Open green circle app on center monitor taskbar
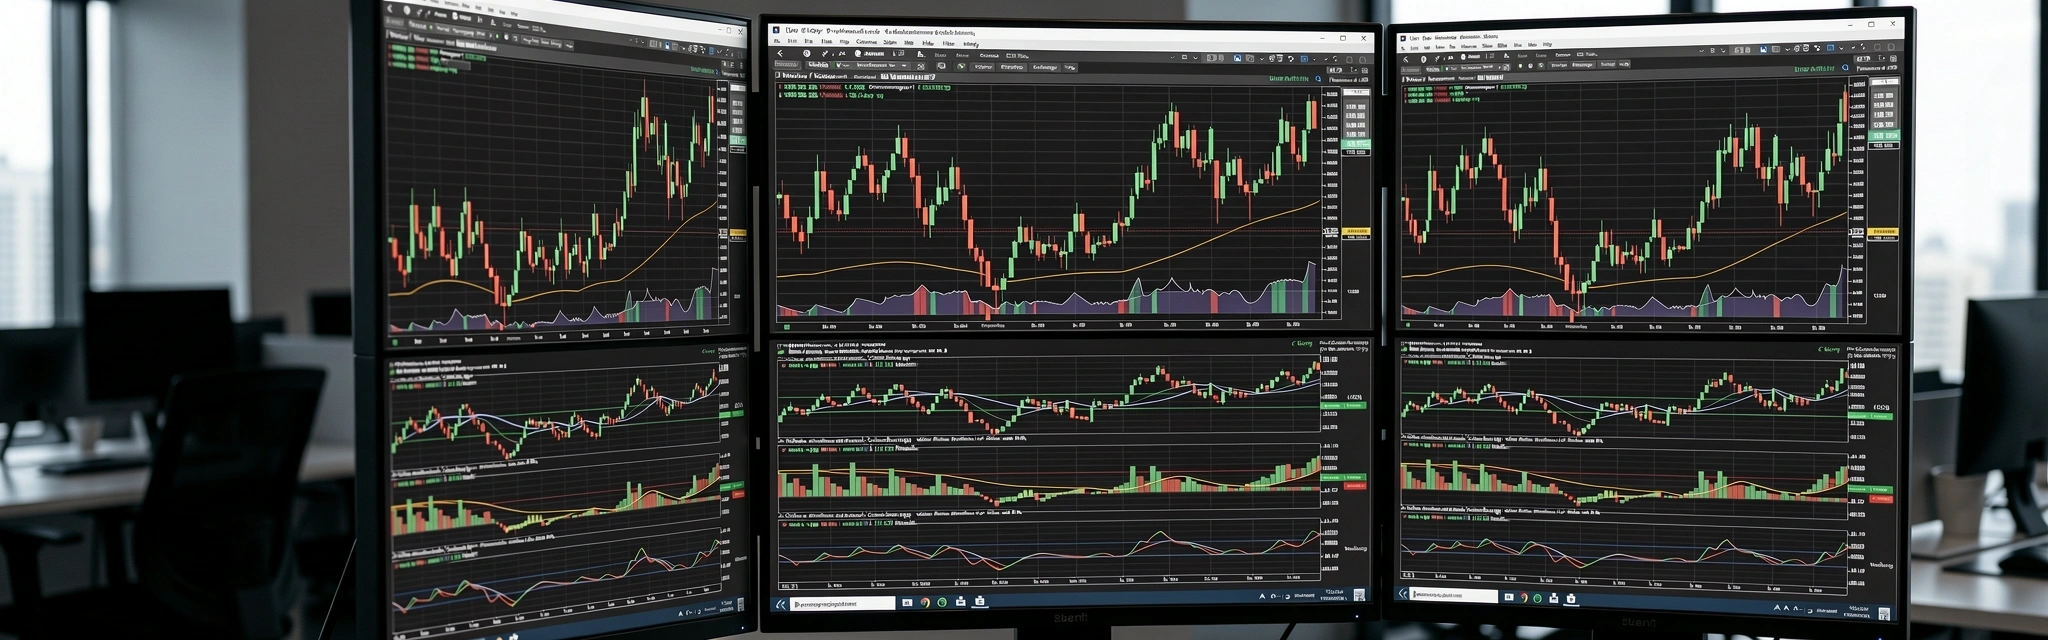The width and height of the screenshot is (2048, 640). 942,603
